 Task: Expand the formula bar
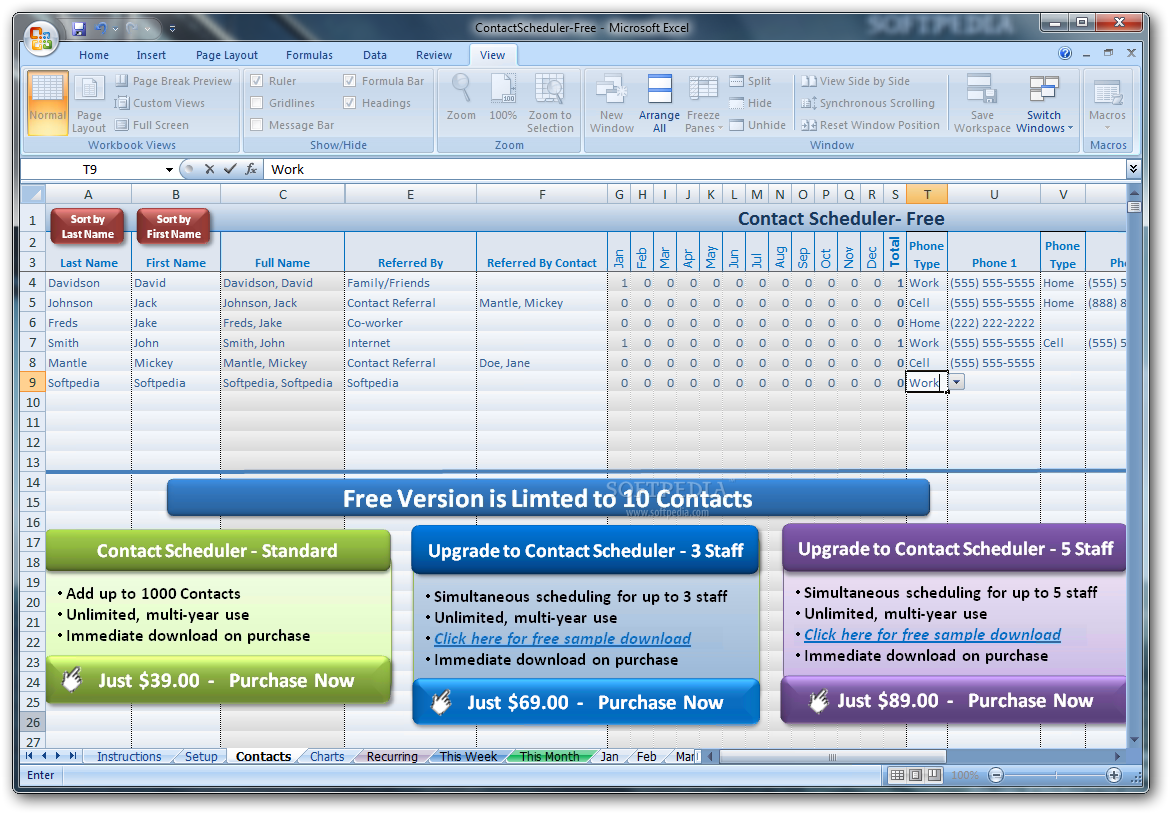click(x=1133, y=169)
